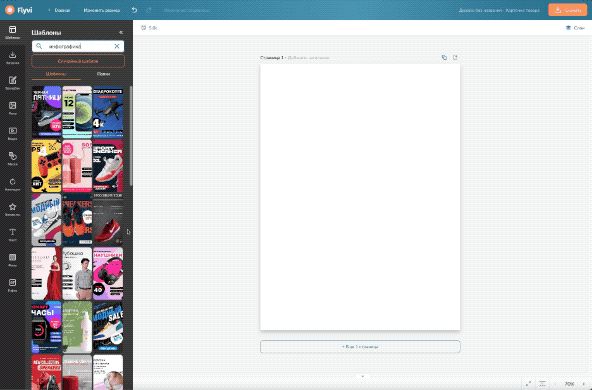The width and height of the screenshot is (592, 390).
Task: Select the photo sidebar icon
Action: [x=12, y=108]
